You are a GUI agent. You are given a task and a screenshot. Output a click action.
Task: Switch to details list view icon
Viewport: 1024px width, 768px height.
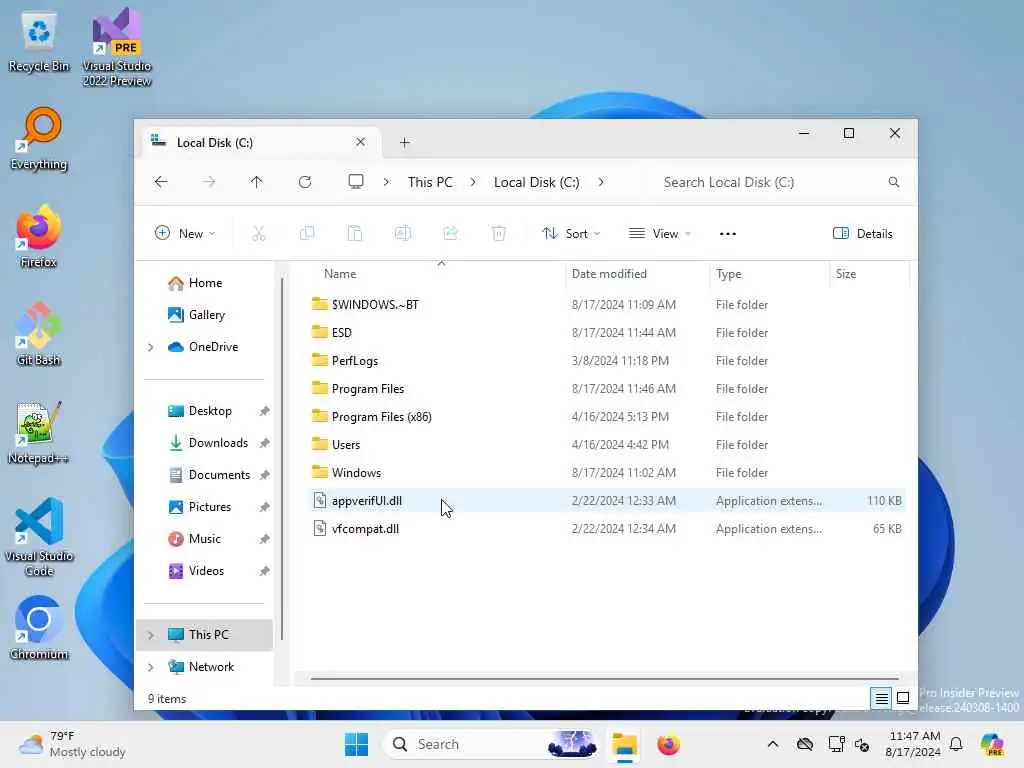pyautogui.click(x=881, y=698)
